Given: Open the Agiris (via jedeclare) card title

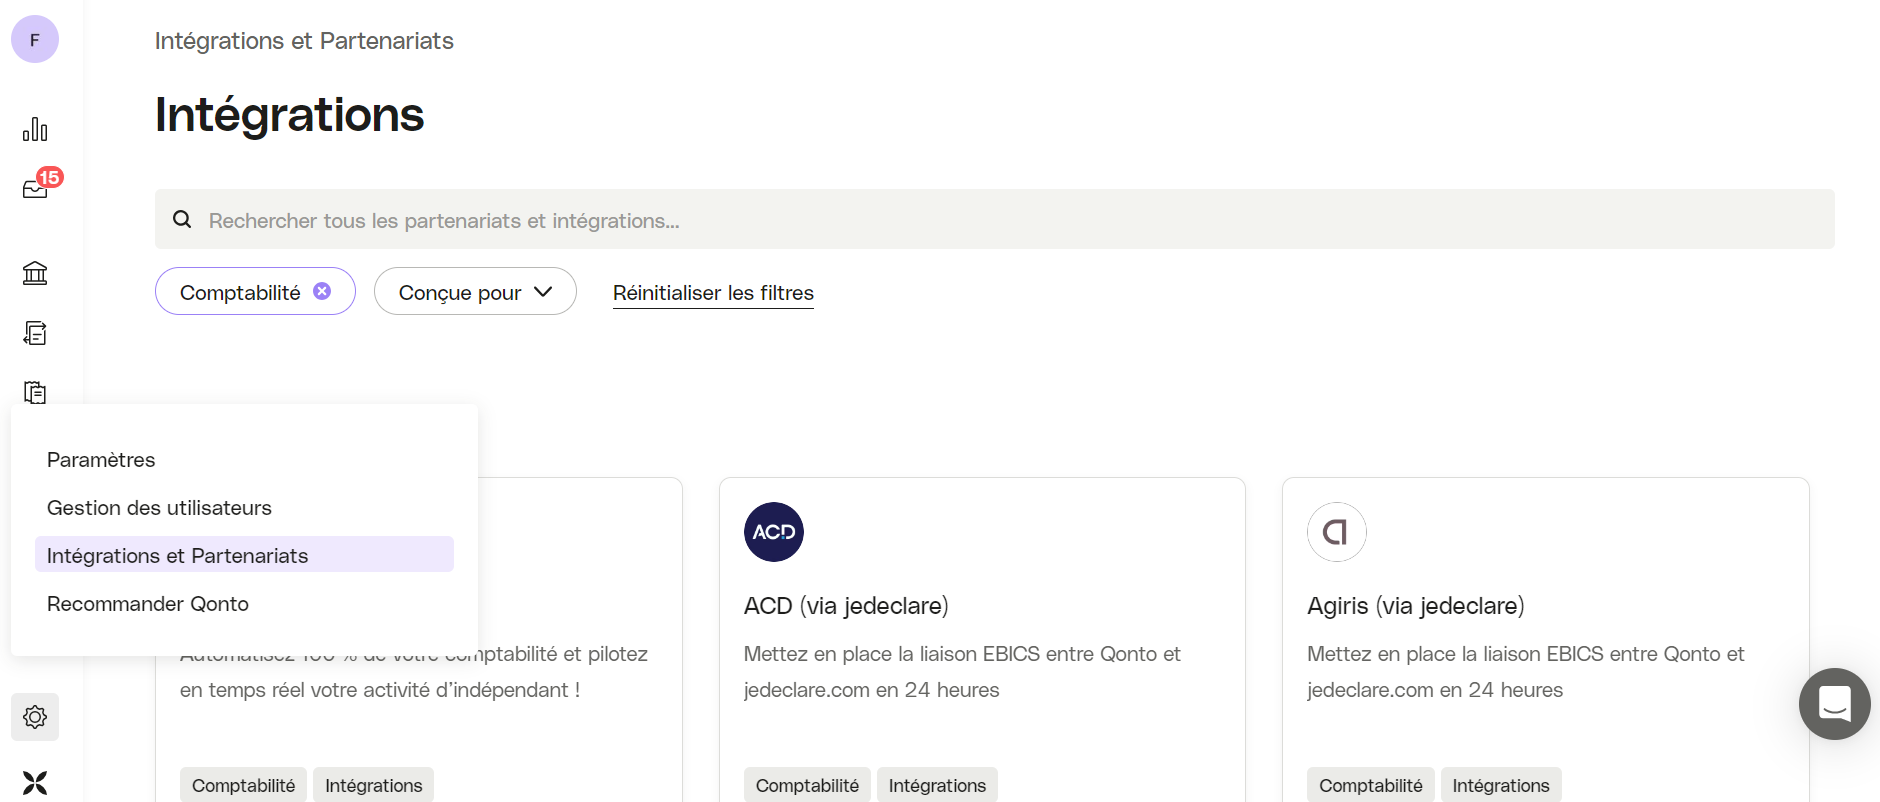Looking at the screenshot, I should [x=1416, y=606].
